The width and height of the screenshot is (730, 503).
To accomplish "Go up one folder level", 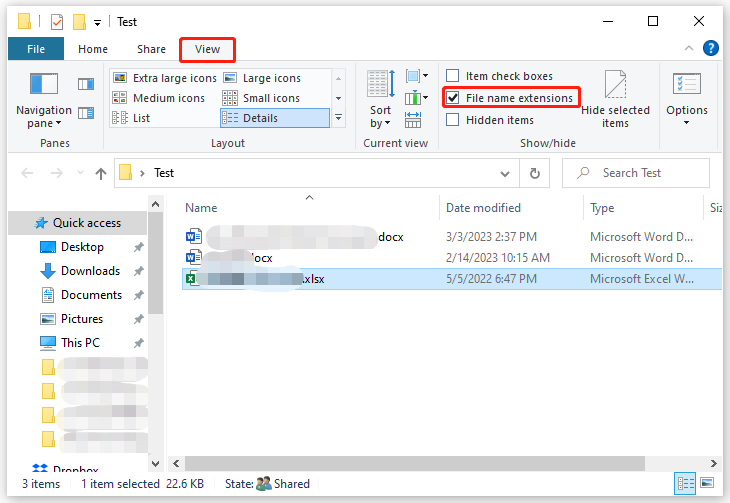I will point(101,174).
